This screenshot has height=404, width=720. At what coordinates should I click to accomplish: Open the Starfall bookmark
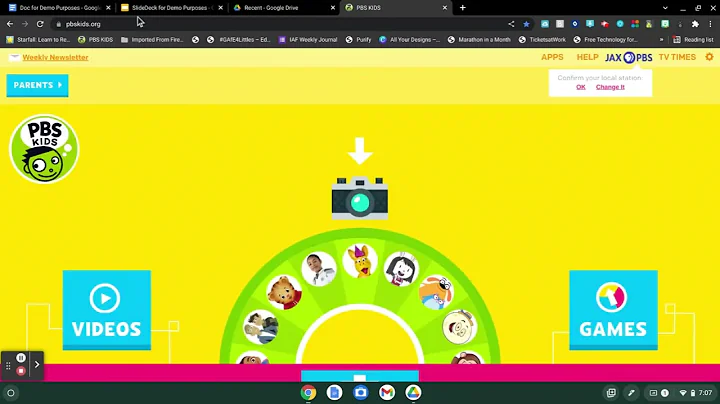click(x=38, y=40)
